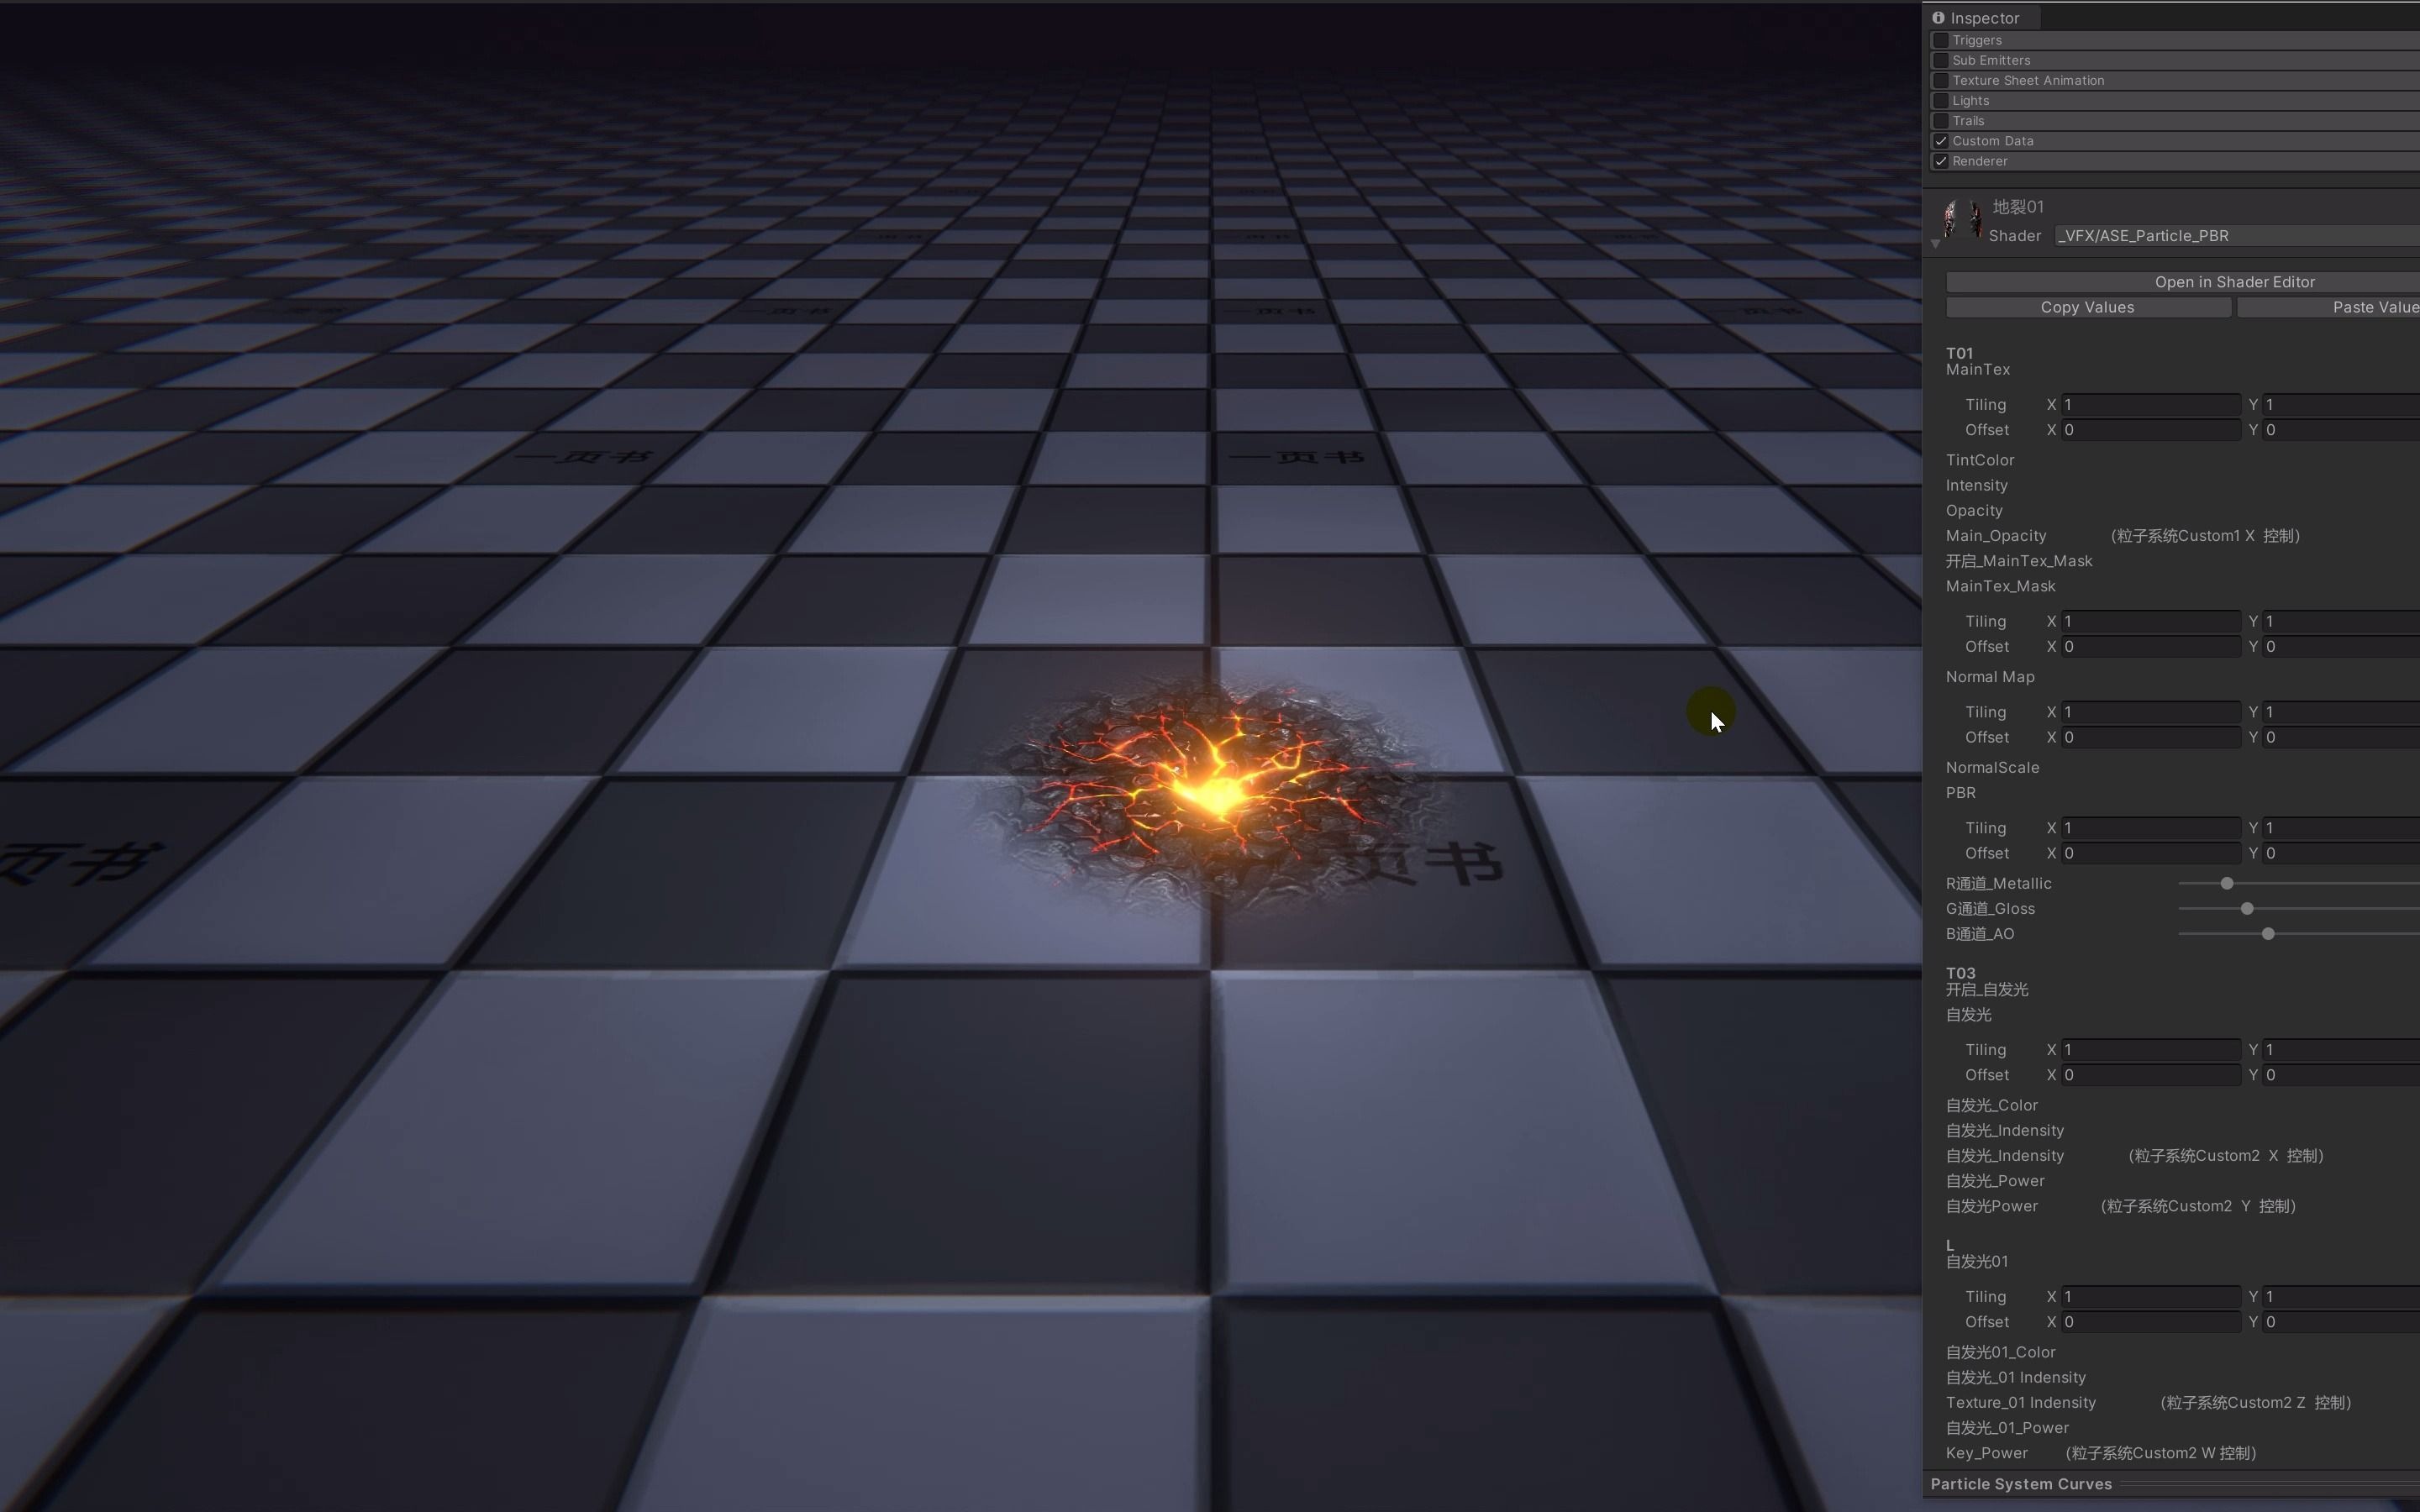Screen dimensions: 2420x1512
Task: Click the info icon on the Inspector tab
Action: coord(1940,17)
